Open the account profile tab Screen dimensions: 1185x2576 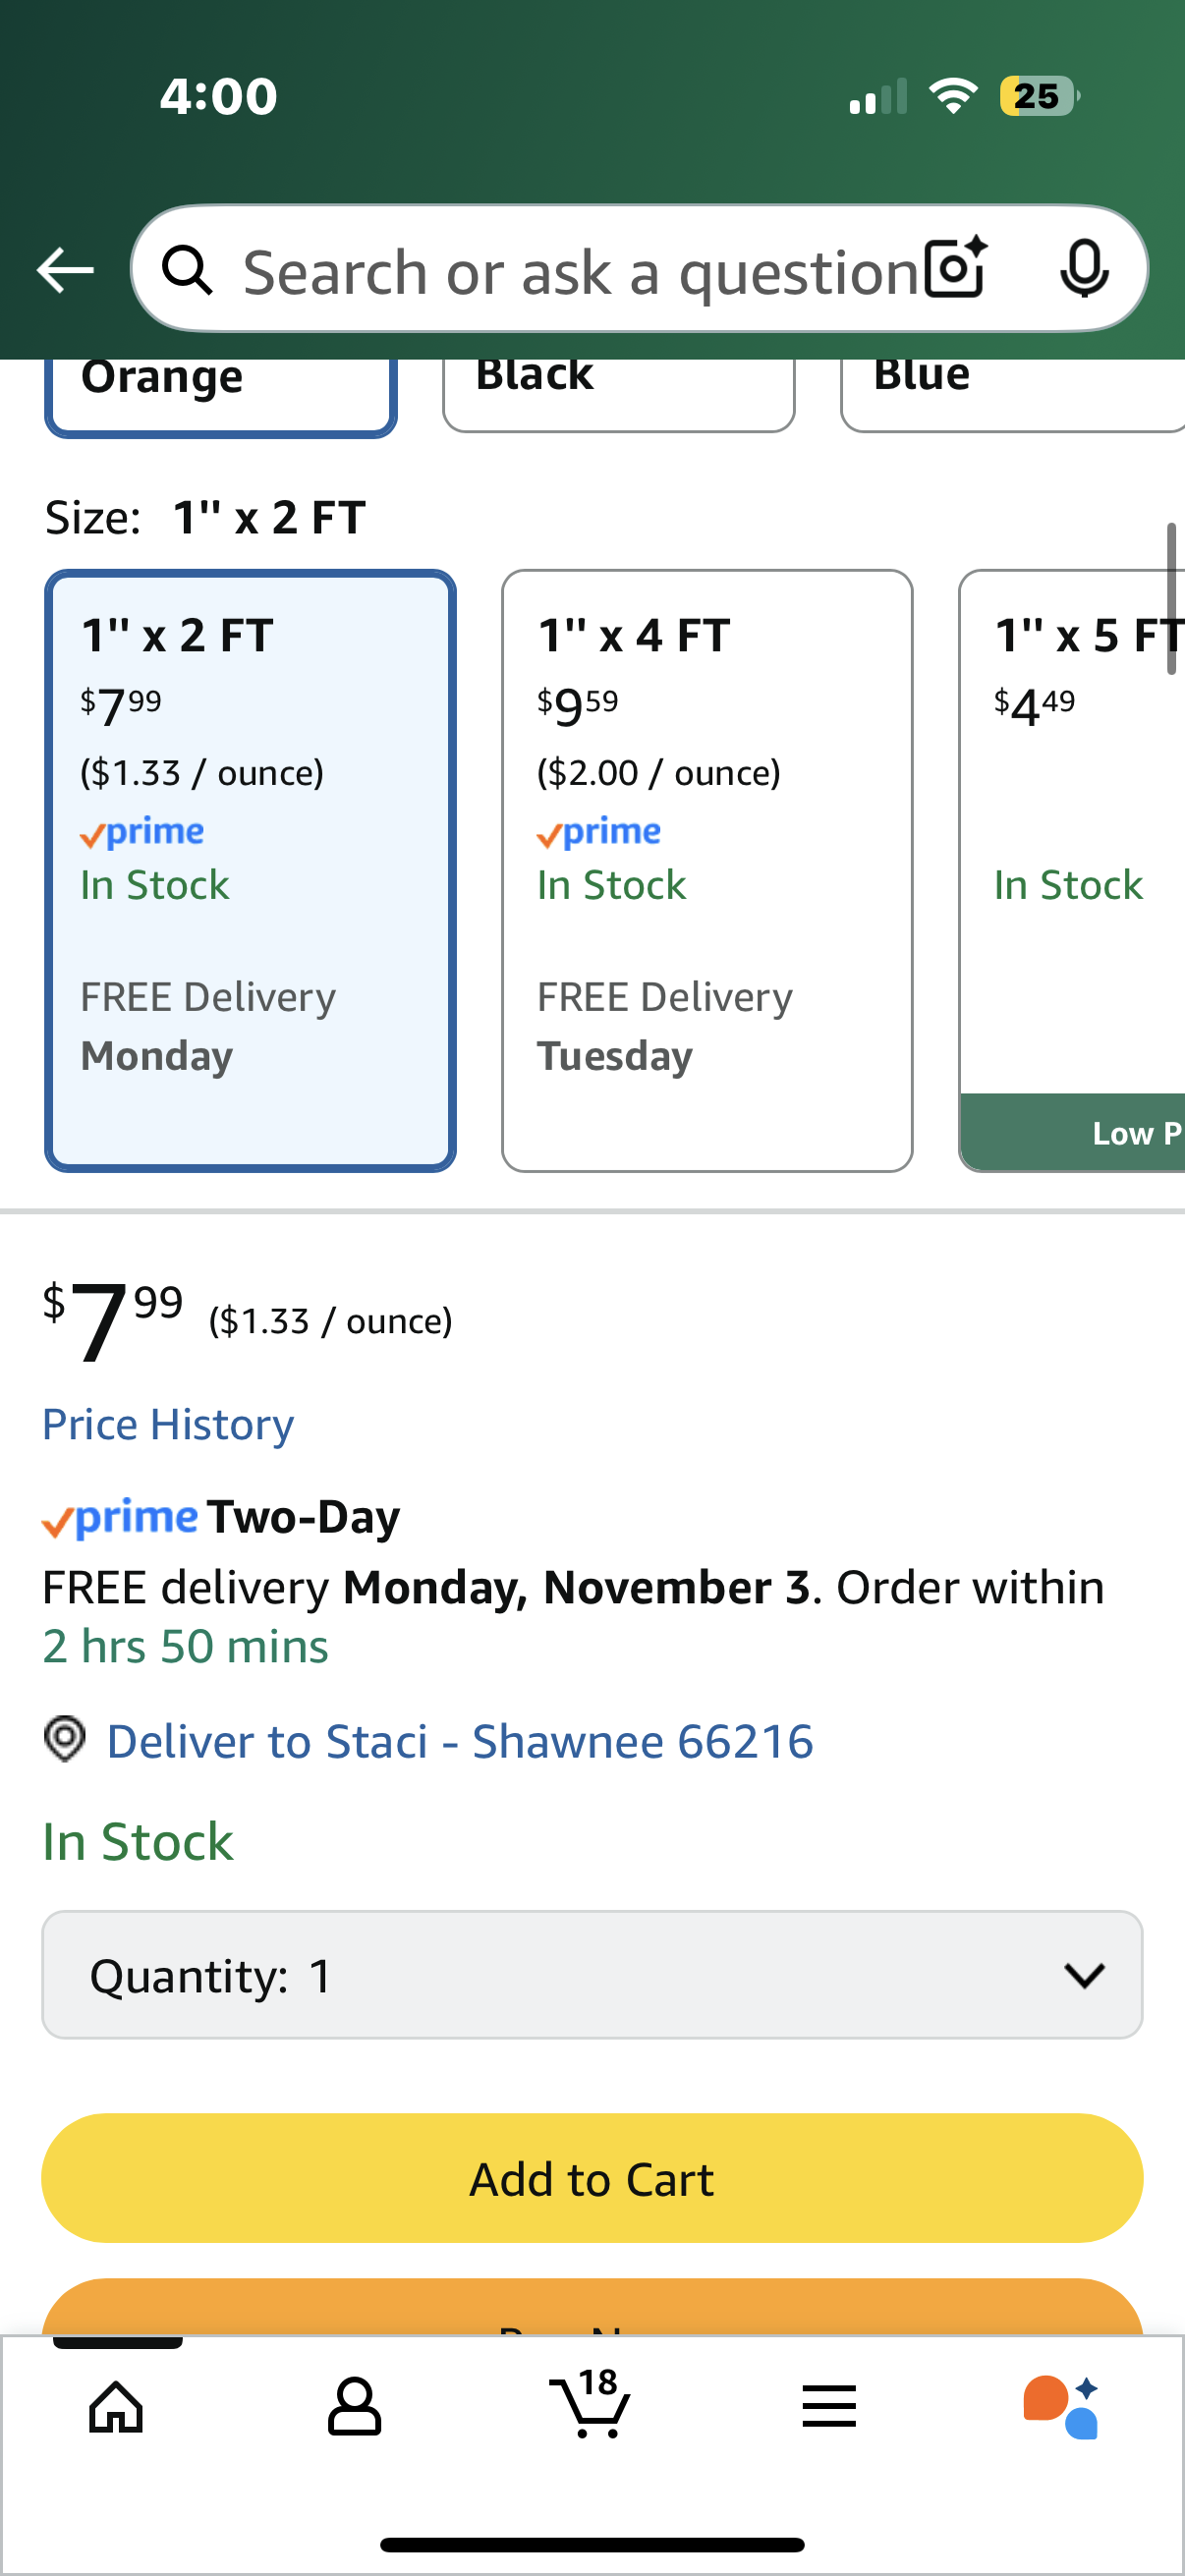click(354, 2406)
